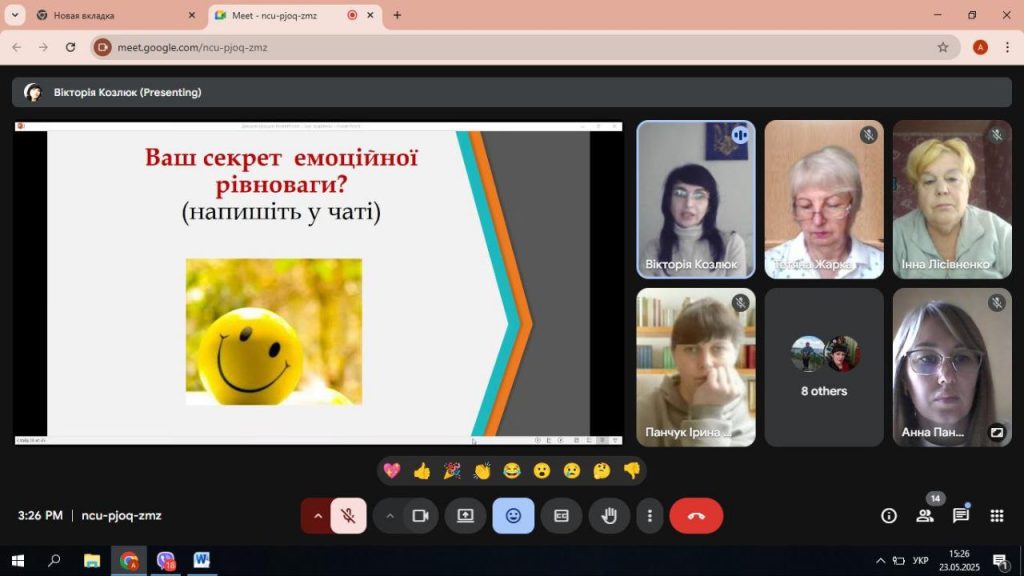Send the thumbs up emoji reaction
Viewport: 1024px width, 576px height.
422,471
